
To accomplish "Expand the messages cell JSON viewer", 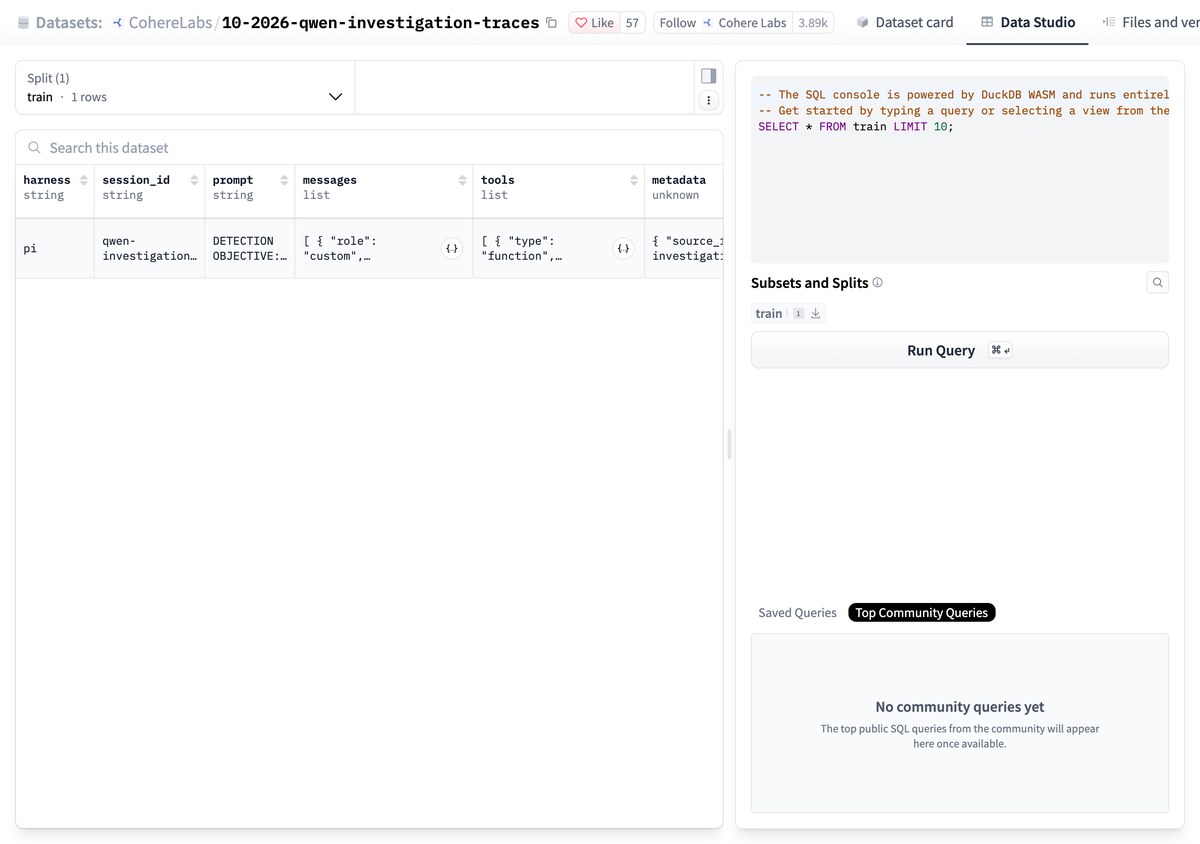I will pos(452,248).
